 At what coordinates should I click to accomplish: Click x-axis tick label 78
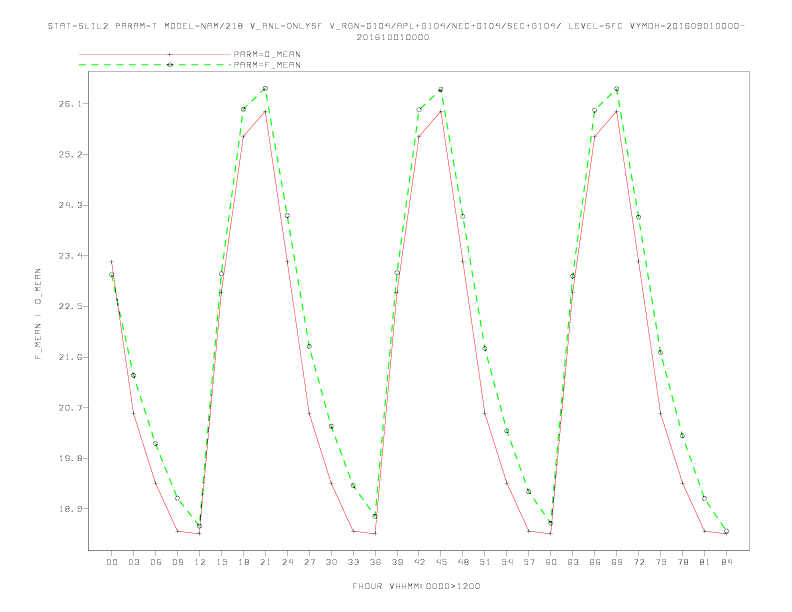(x=682, y=562)
